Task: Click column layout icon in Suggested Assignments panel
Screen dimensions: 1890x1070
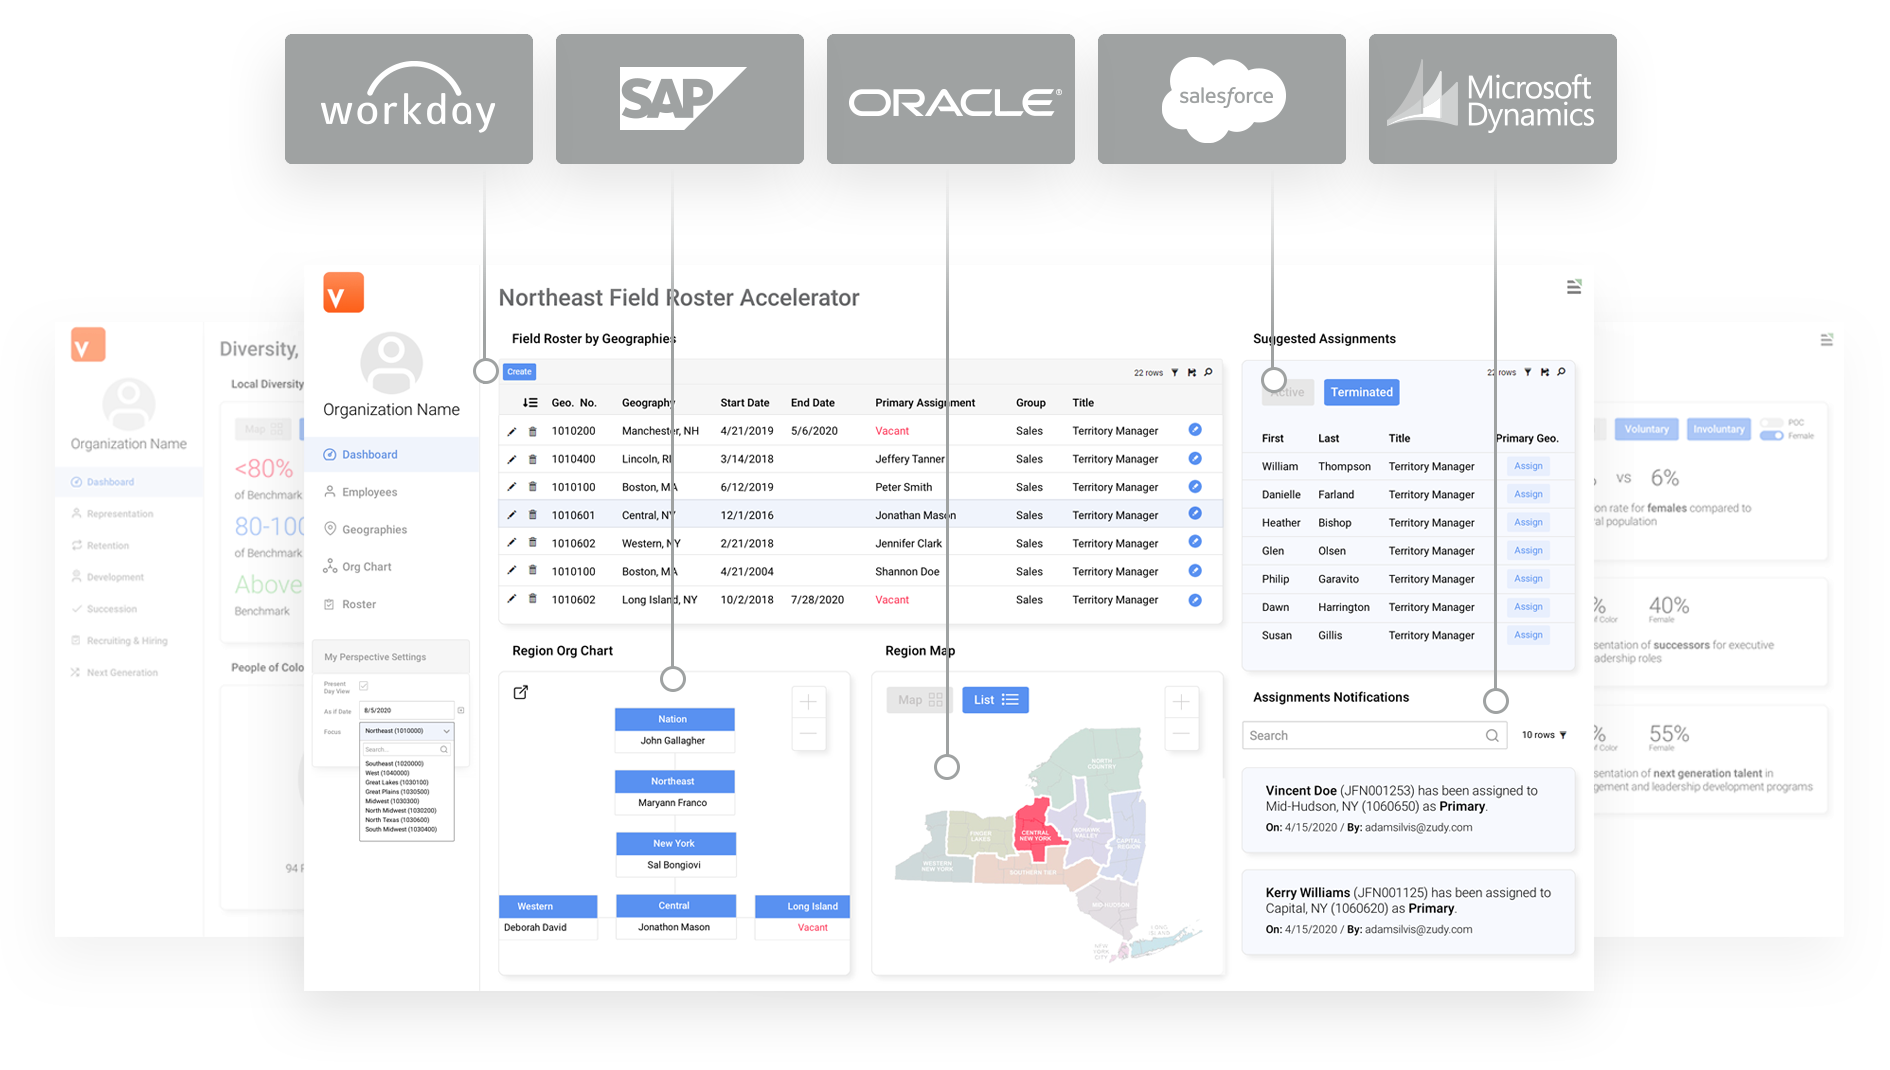Action: pyautogui.click(x=1545, y=372)
